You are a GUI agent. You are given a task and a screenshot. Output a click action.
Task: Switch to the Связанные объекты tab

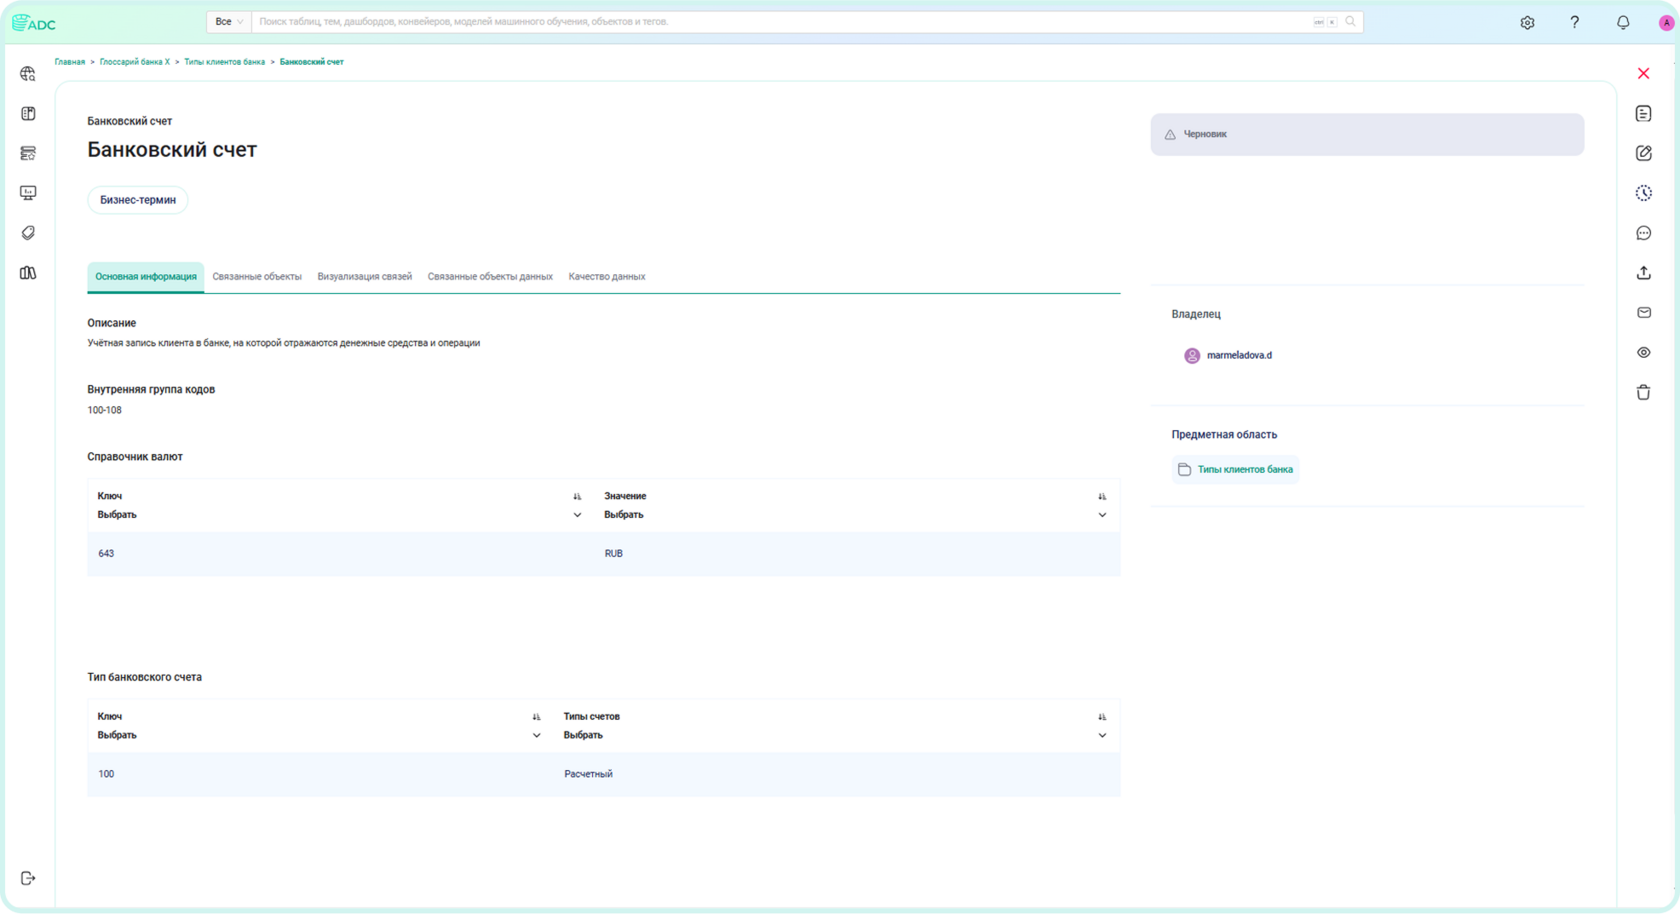(x=257, y=277)
